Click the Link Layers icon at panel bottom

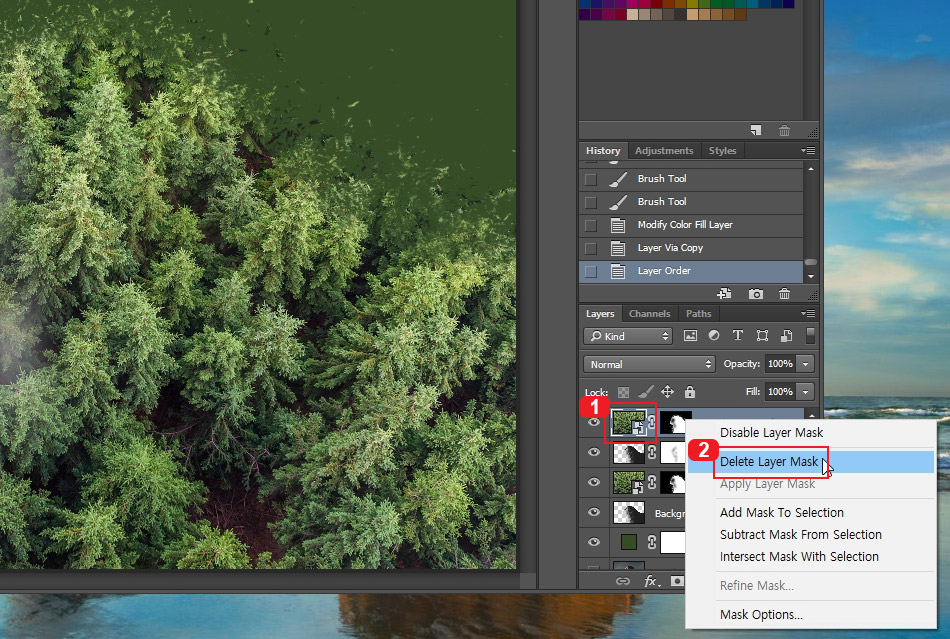pyautogui.click(x=622, y=581)
